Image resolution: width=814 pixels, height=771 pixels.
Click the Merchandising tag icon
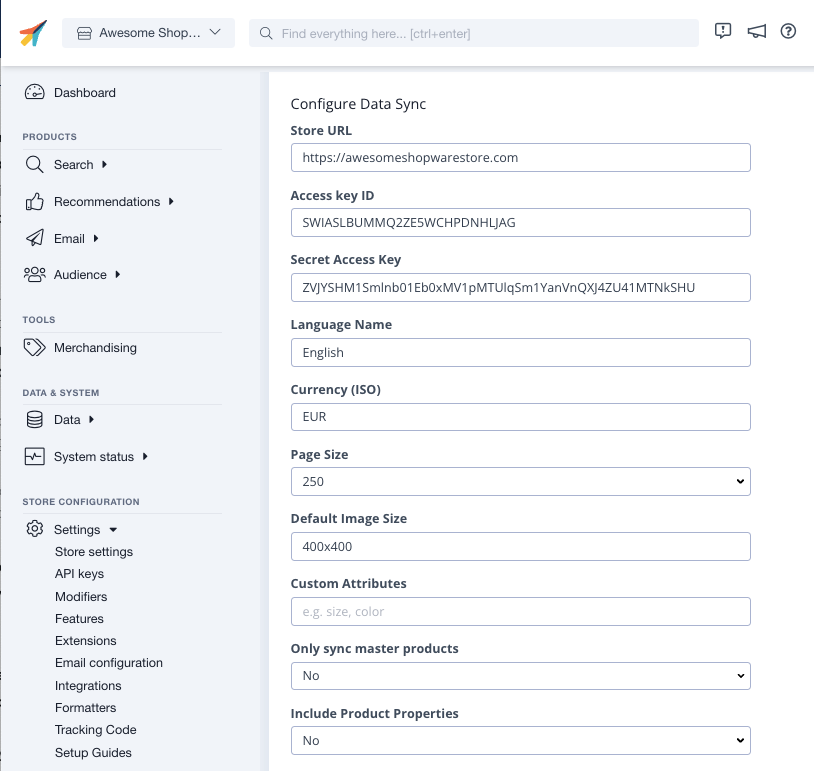(x=35, y=348)
